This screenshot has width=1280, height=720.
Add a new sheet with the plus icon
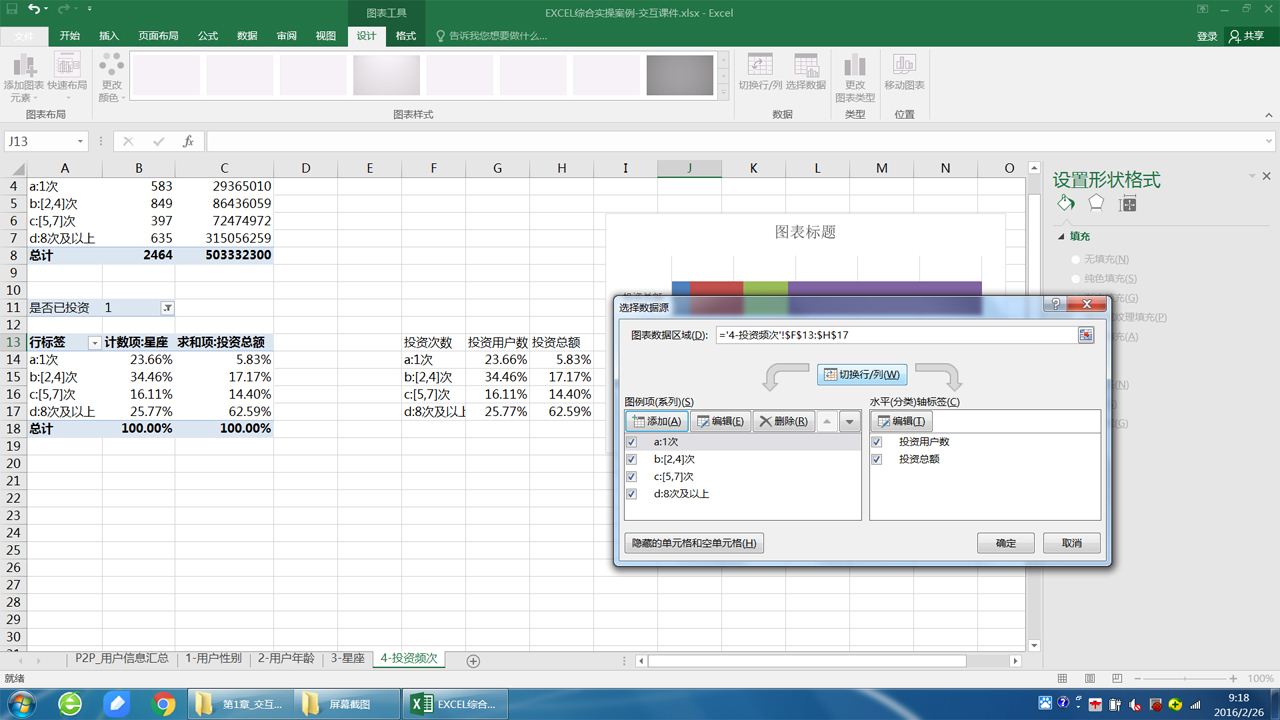pos(474,661)
